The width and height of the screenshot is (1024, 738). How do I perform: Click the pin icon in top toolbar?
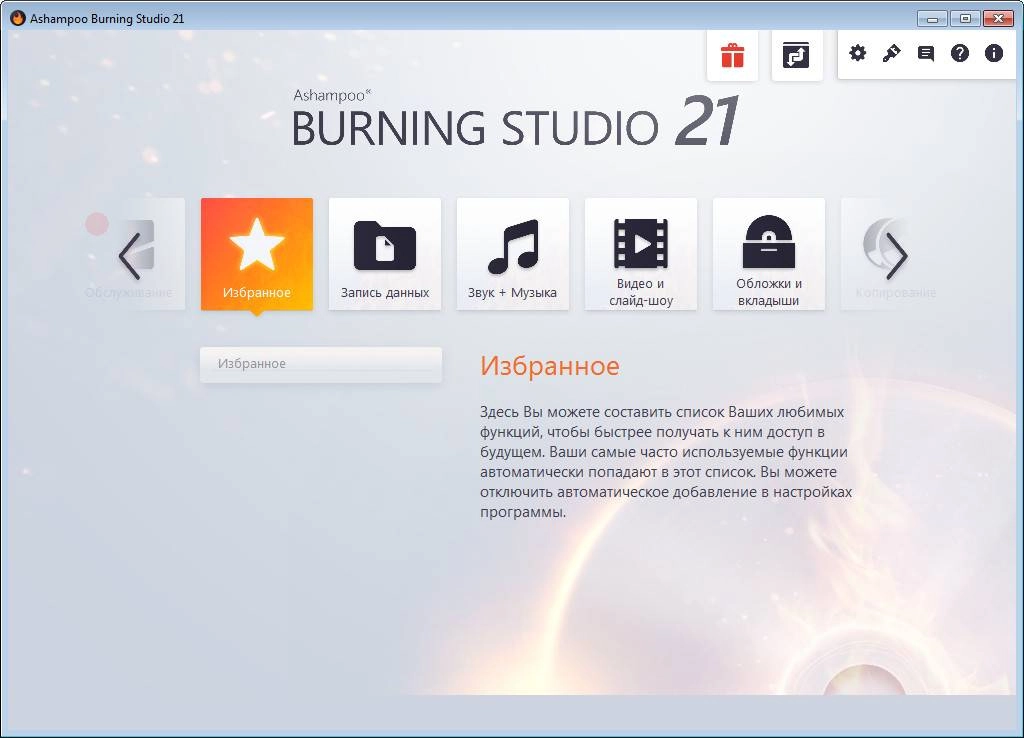click(891, 54)
